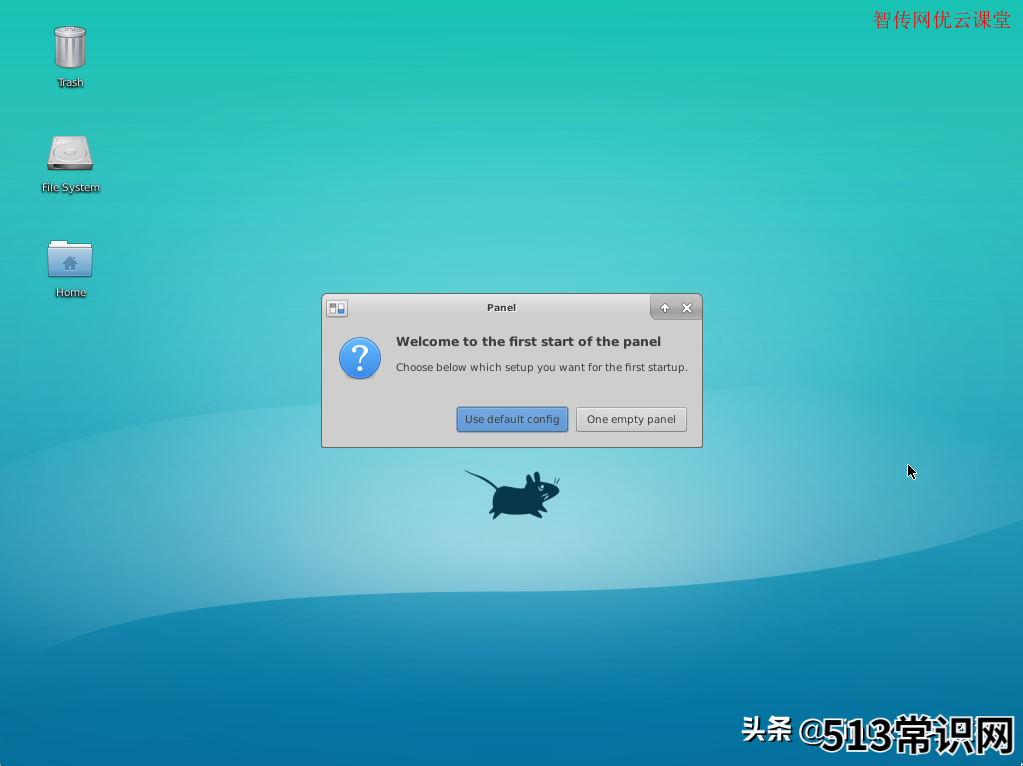The width and height of the screenshot is (1023, 766).
Task: Close the Panel dialog
Action: (x=687, y=308)
